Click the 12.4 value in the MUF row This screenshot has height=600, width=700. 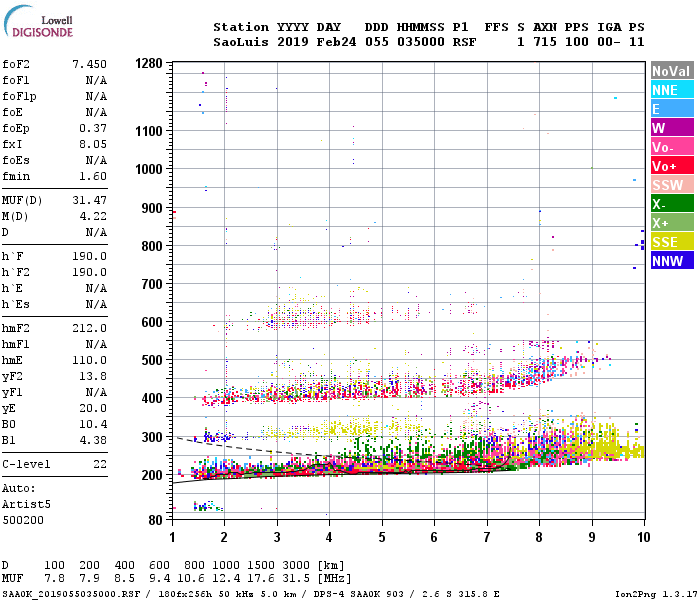point(226,579)
